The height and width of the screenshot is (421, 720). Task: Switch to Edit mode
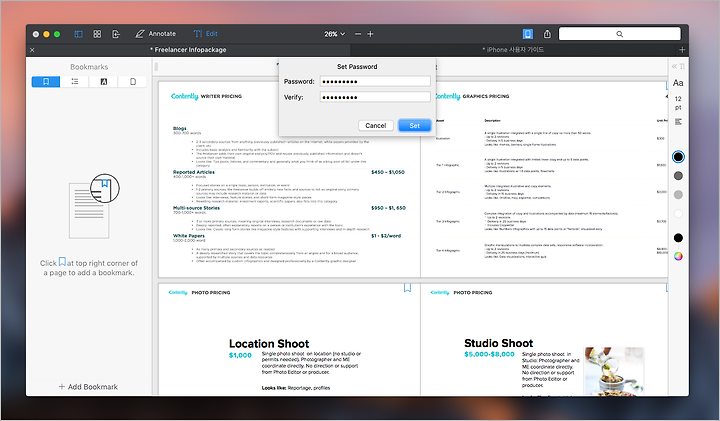pyautogui.click(x=205, y=34)
